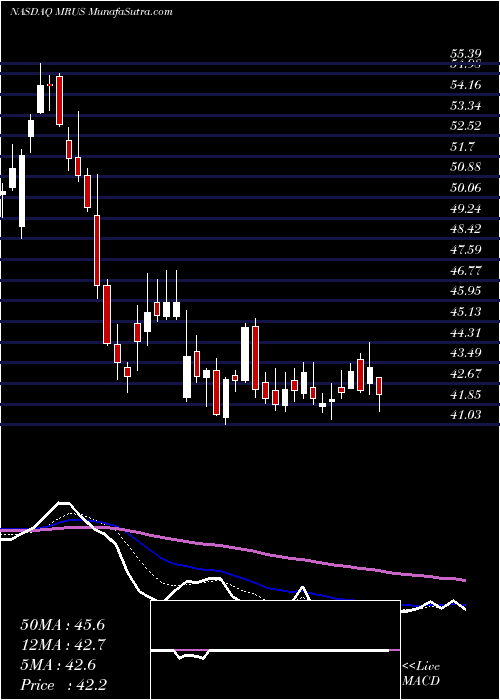Click the MACD inset panel
This screenshot has height=700, width=500.
pos(275,650)
